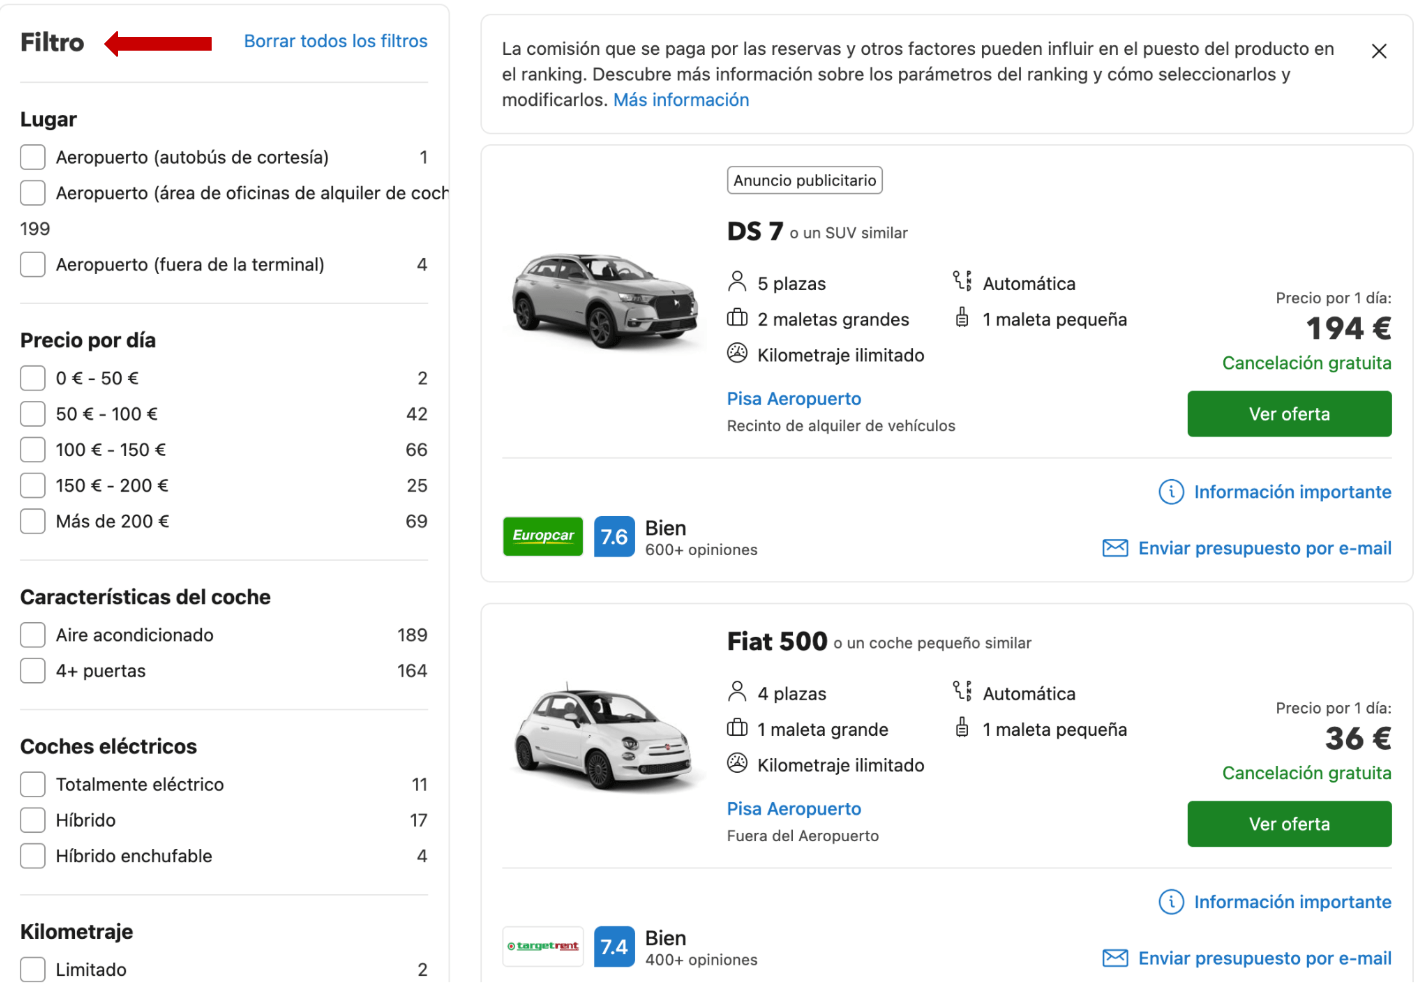Enable the Aire acondicionado filter
This screenshot has width=1418, height=992.
[33, 635]
